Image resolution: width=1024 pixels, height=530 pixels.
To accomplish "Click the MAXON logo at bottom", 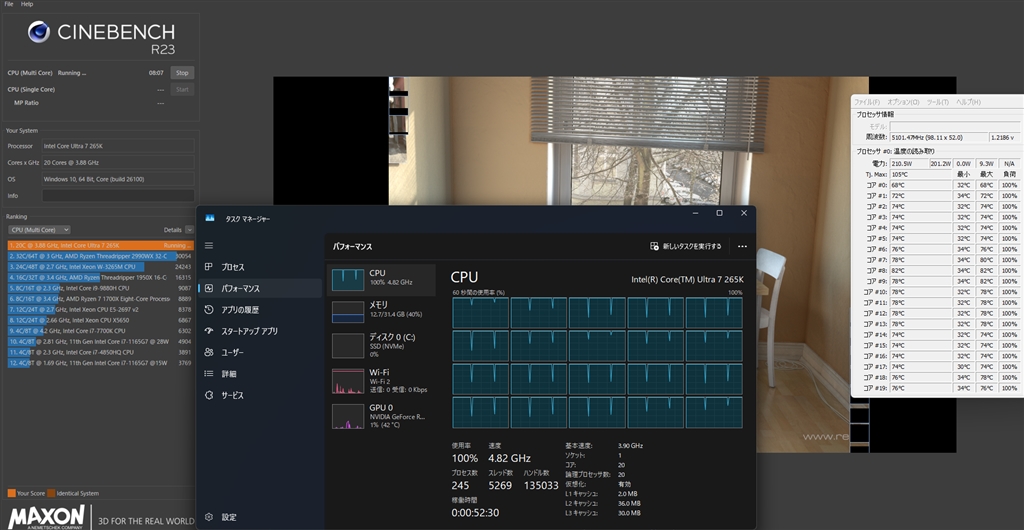I will (x=46, y=517).
